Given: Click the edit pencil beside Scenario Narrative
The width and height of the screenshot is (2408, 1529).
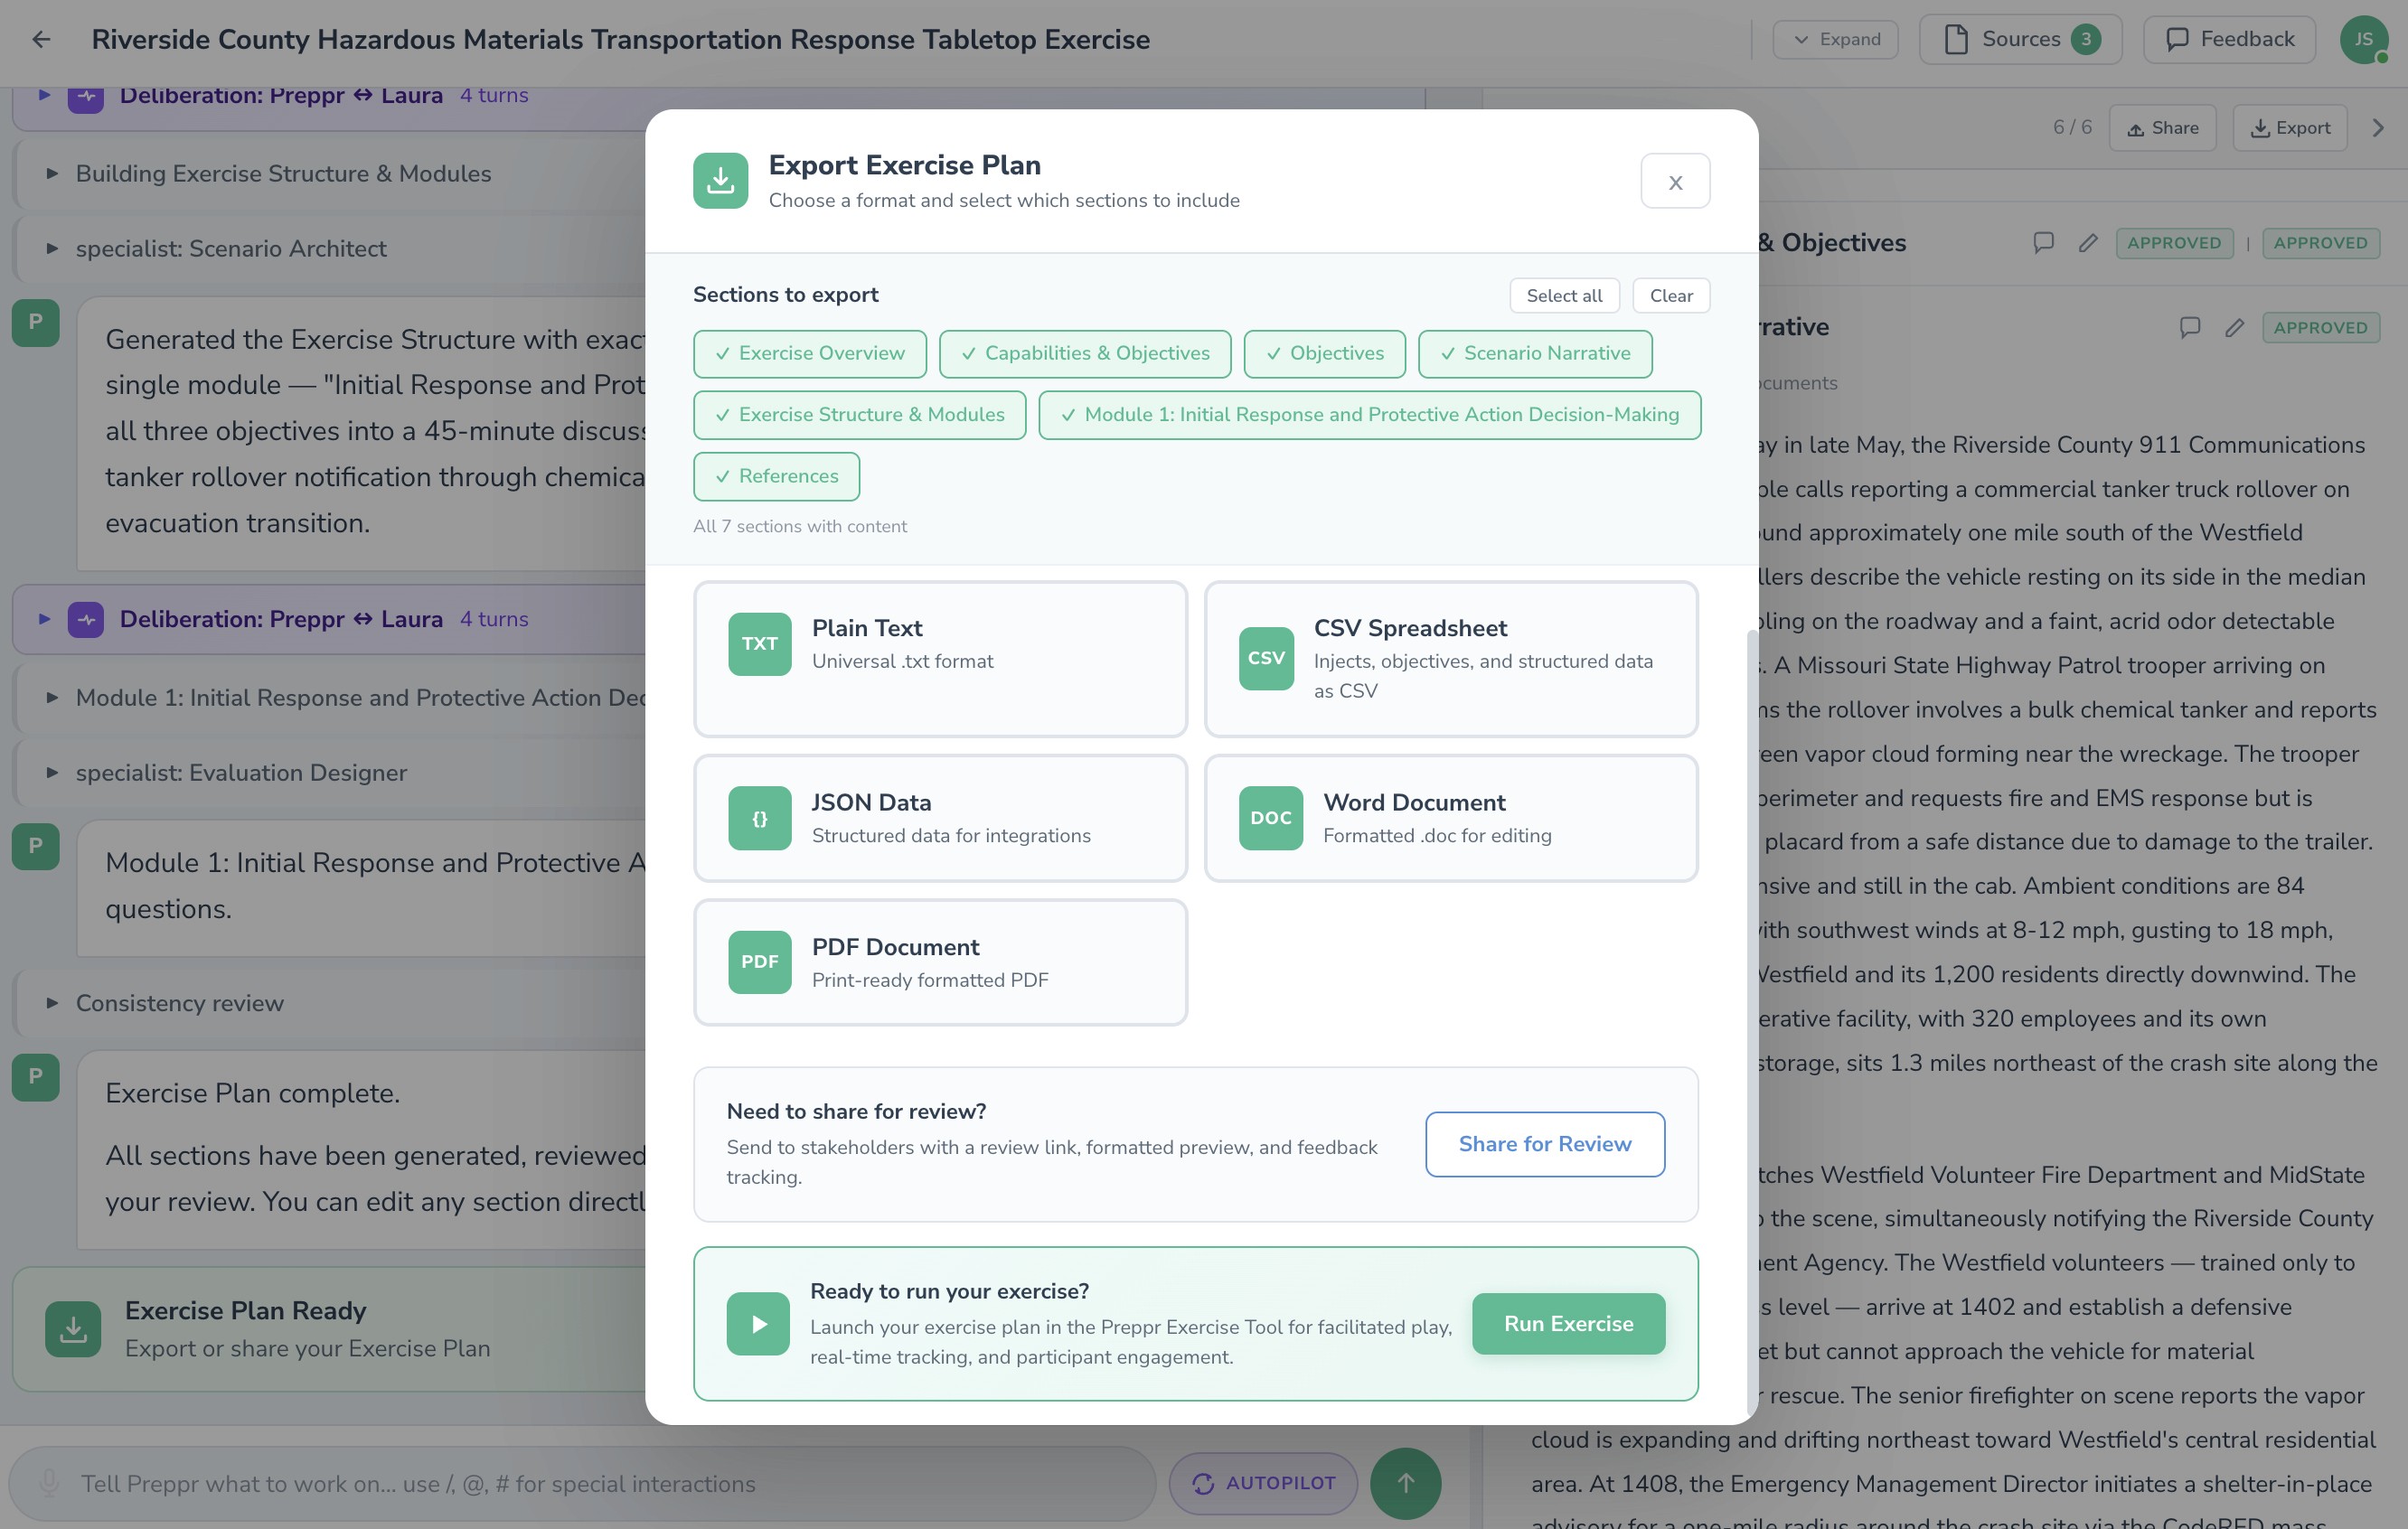Looking at the screenshot, I should (x=2234, y=328).
